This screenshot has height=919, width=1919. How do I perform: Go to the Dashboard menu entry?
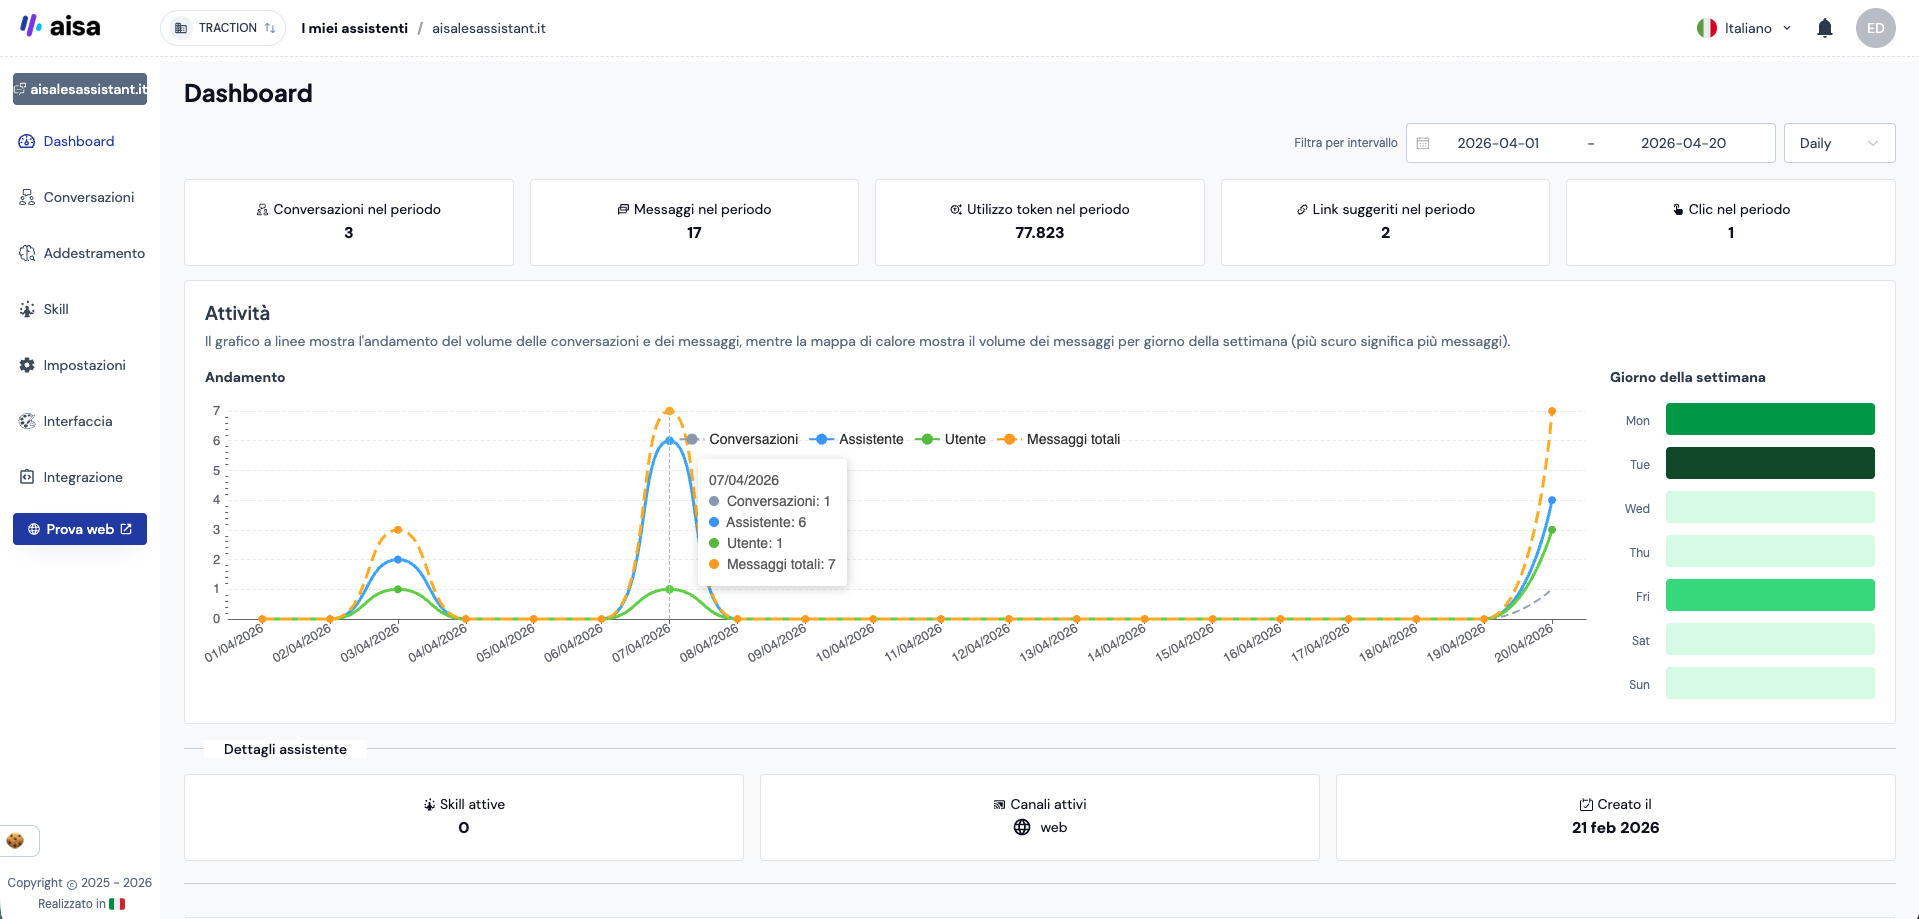tap(78, 141)
